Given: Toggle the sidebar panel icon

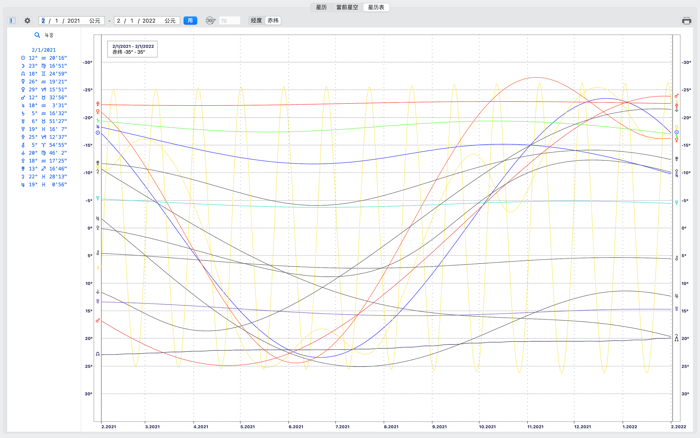Looking at the screenshot, I should tap(12, 20).
